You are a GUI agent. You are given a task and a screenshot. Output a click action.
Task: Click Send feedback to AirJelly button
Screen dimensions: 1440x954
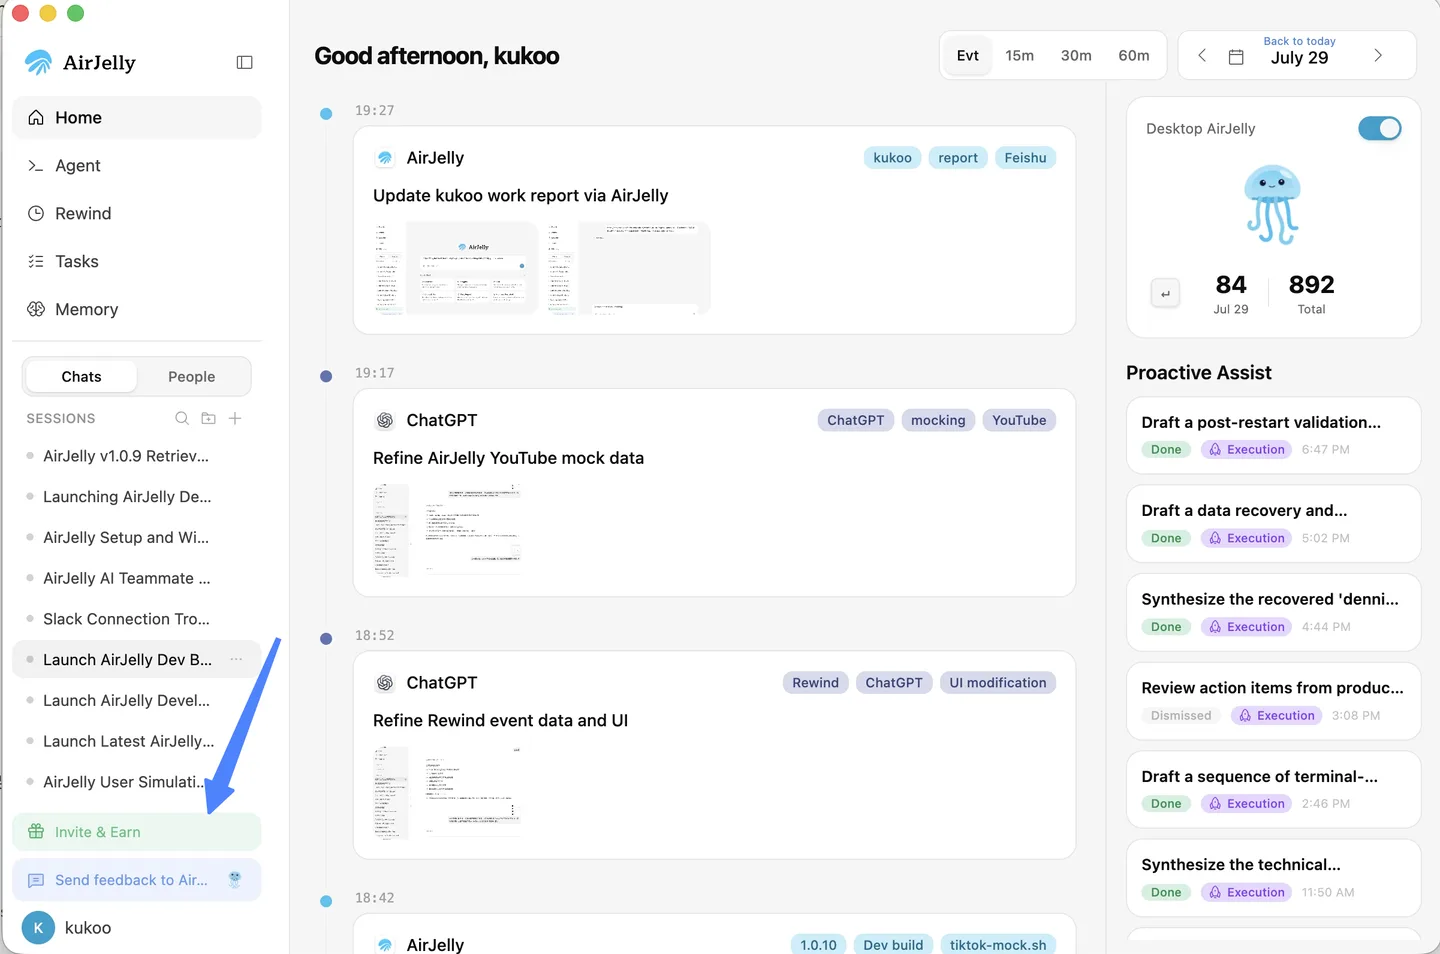pos(137,880)
